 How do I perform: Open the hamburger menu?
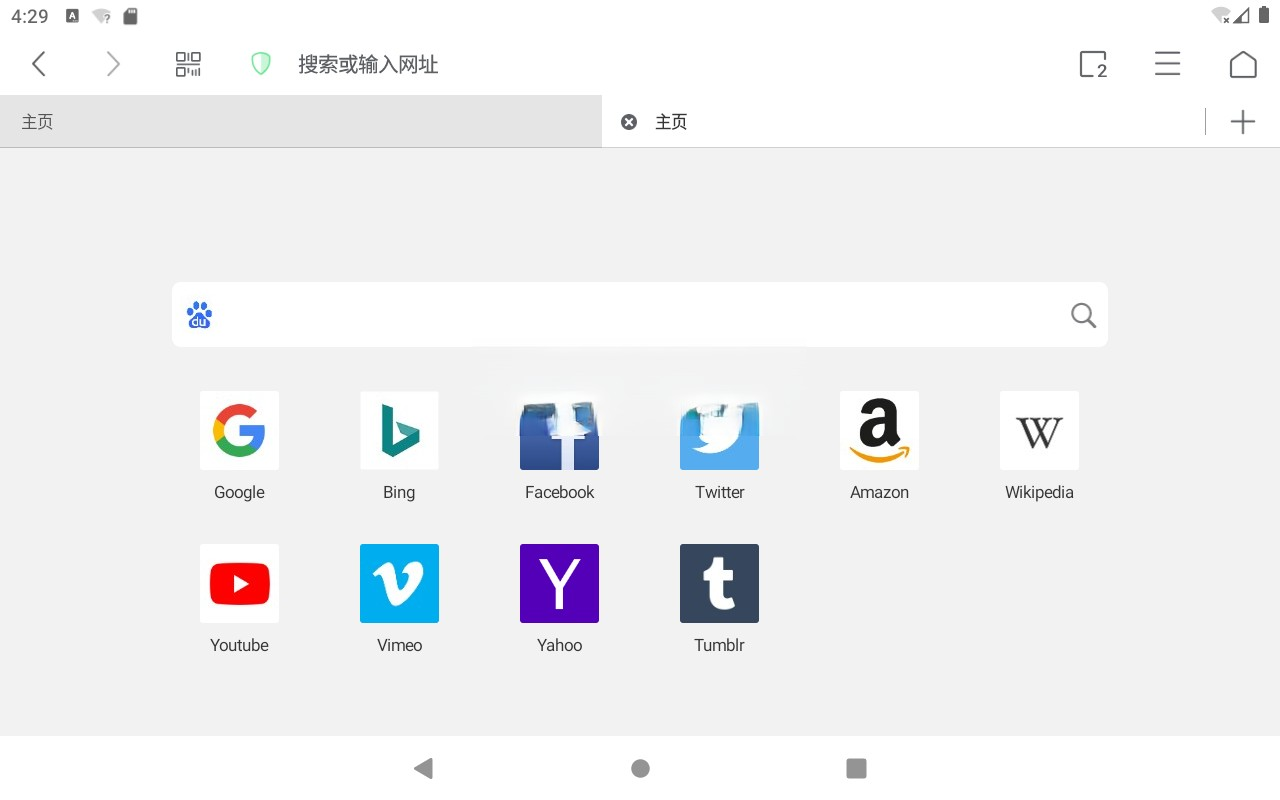point(1167,64)
